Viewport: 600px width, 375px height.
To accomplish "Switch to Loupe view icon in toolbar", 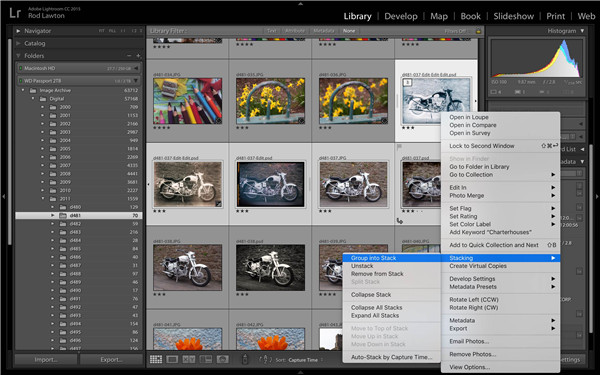I will point(172,359).
